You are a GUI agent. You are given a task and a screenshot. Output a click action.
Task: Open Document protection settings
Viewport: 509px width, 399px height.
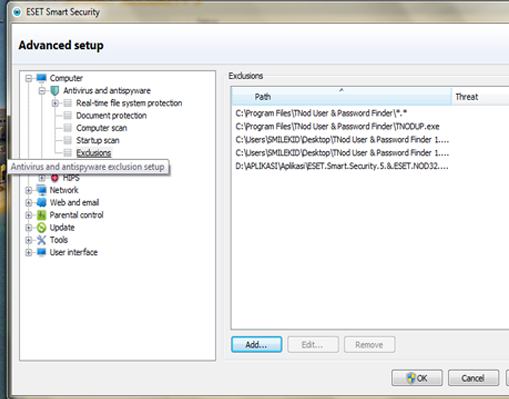pos(111,116)
